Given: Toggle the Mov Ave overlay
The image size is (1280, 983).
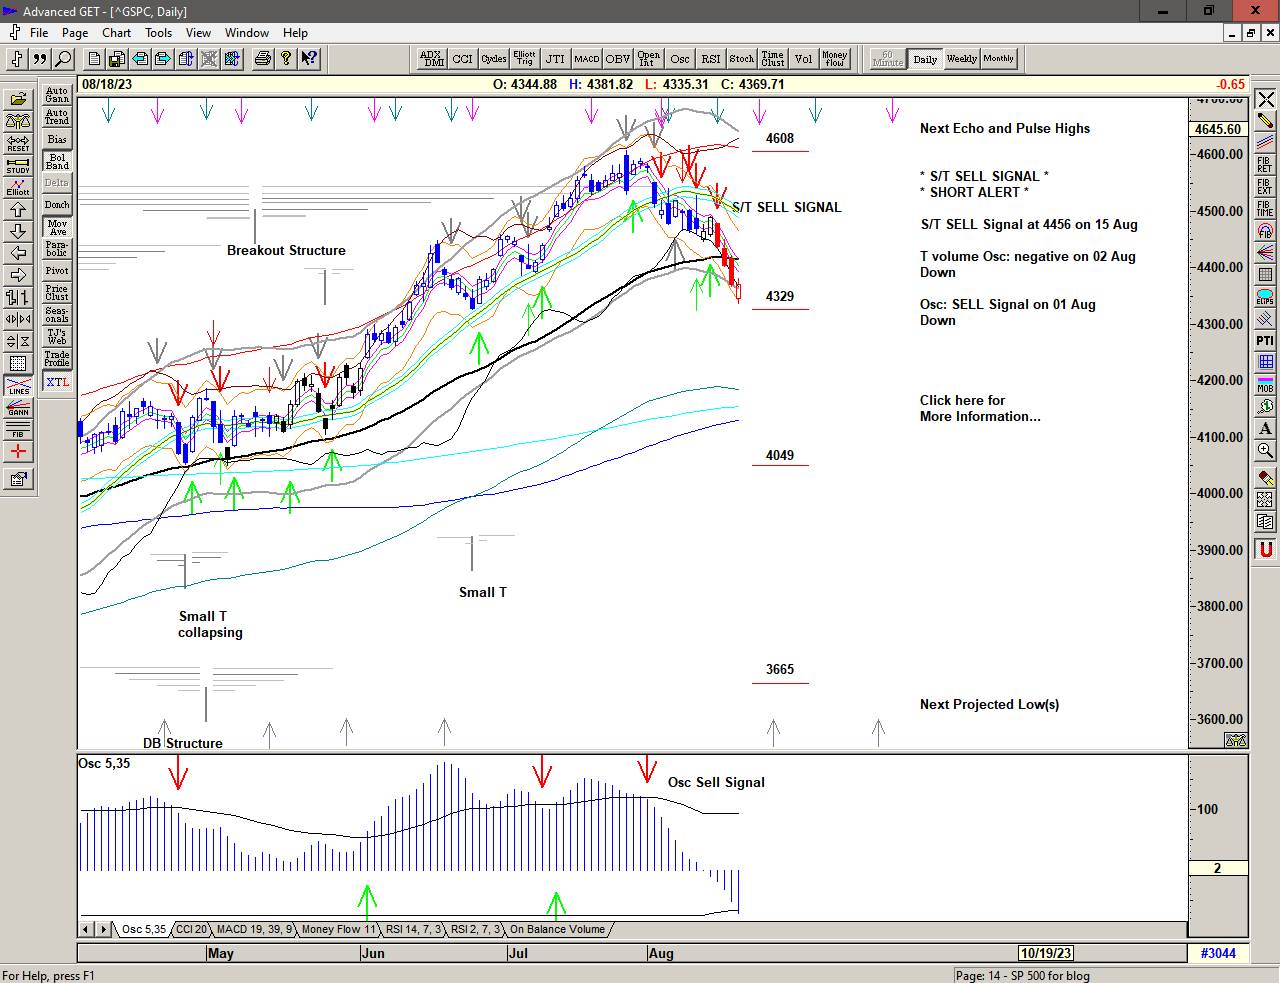Looking at the screenshot, I should coord(57,228).
